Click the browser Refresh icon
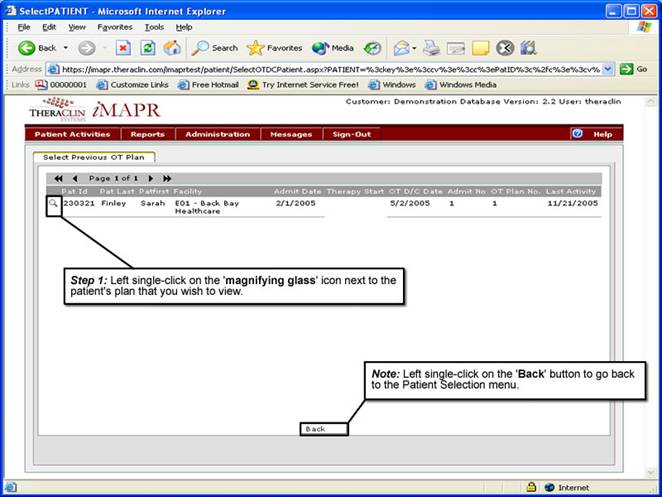This screenshot has width=662, height=497. pos(148,47)
